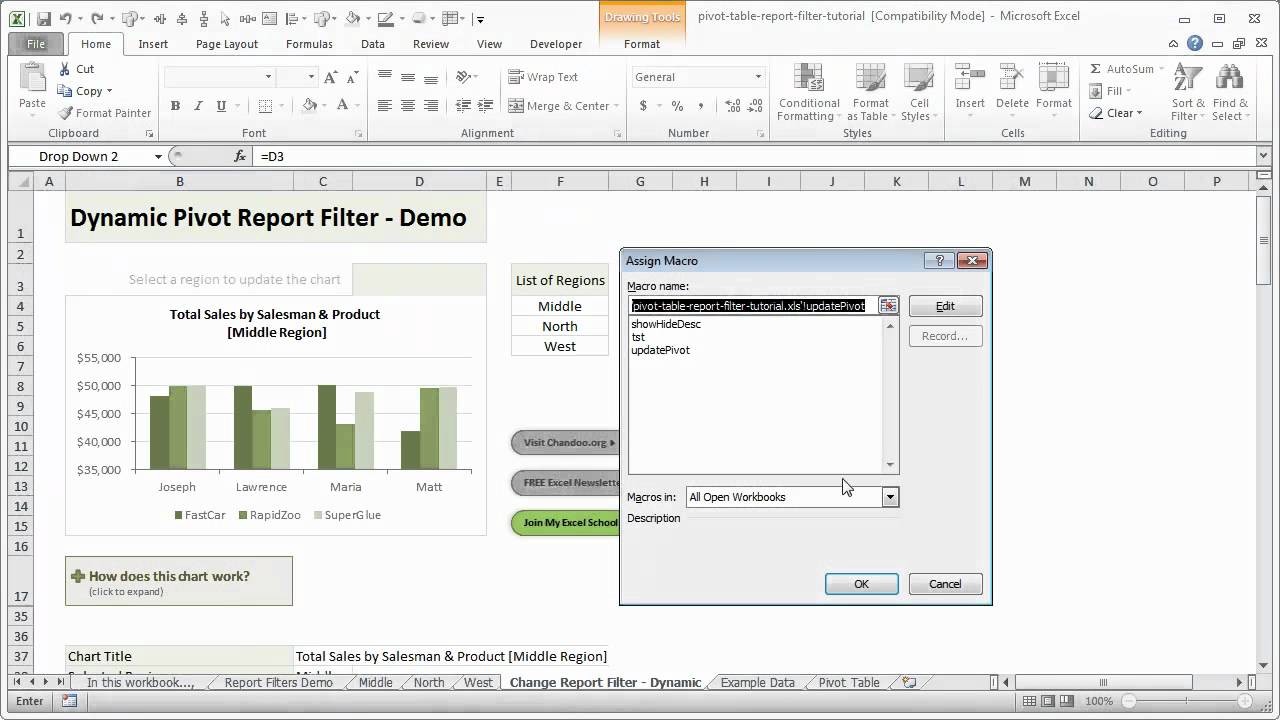Viewport: 1280px width, 720px height.
Task: Select the updatePivot macro in the list
Action: point(660,350)
